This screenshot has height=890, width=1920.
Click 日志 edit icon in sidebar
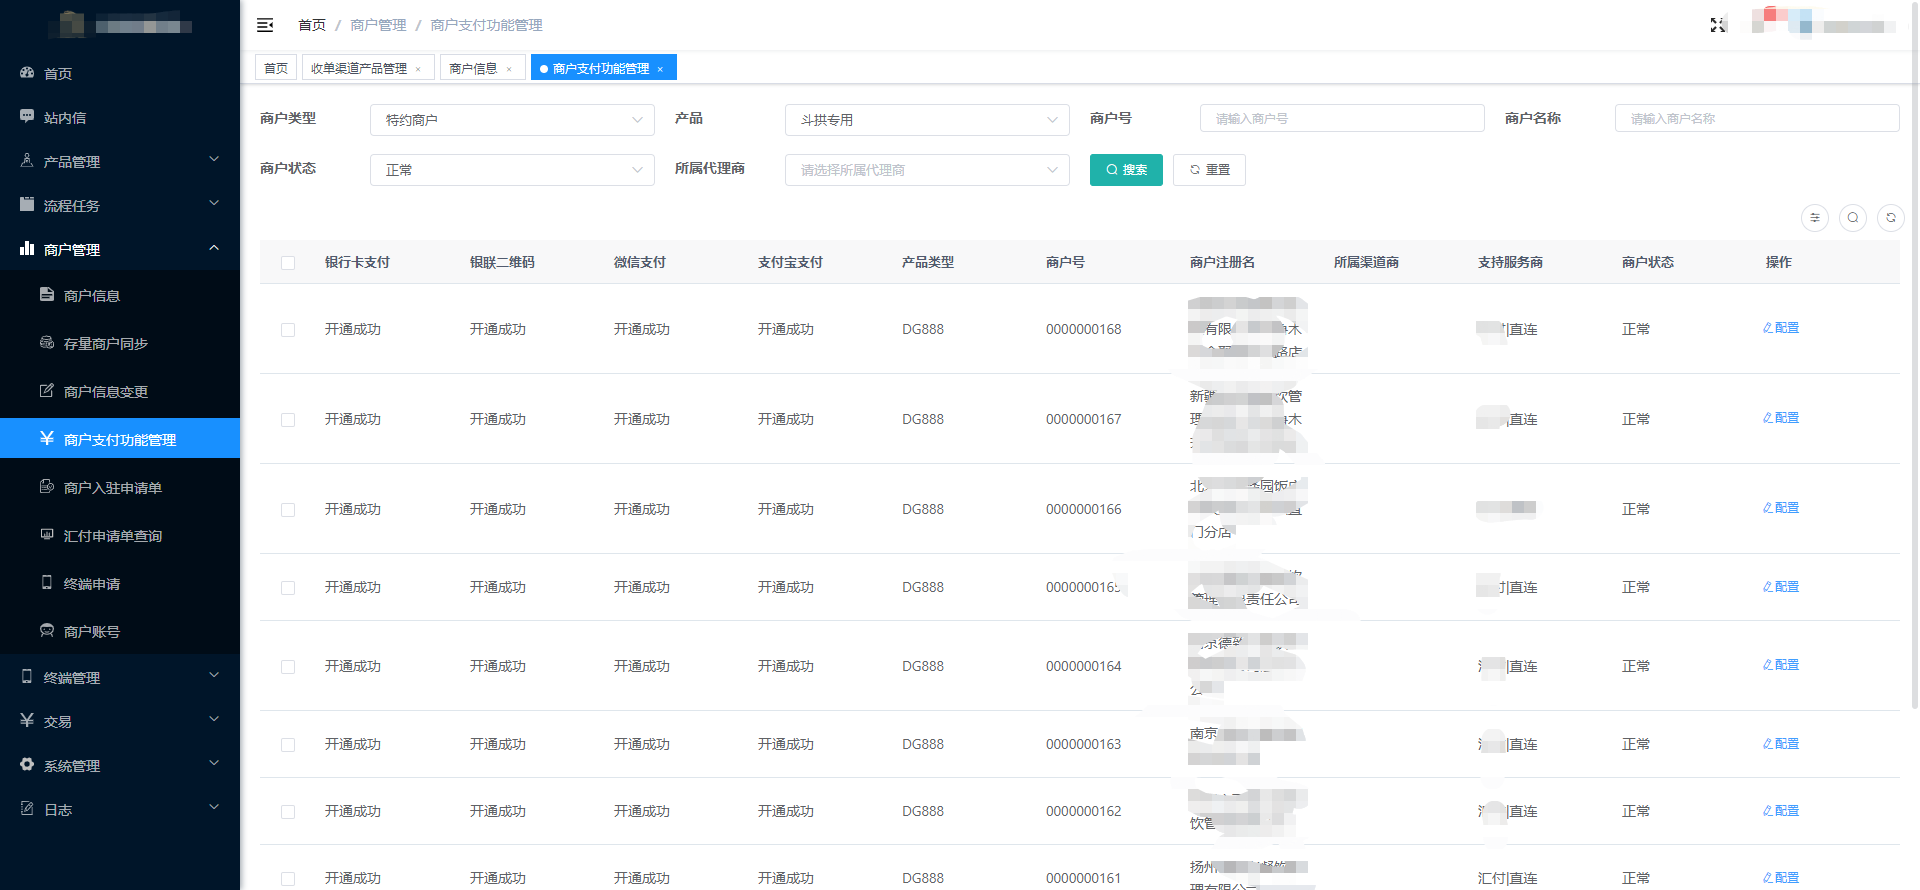coord(27,809)
